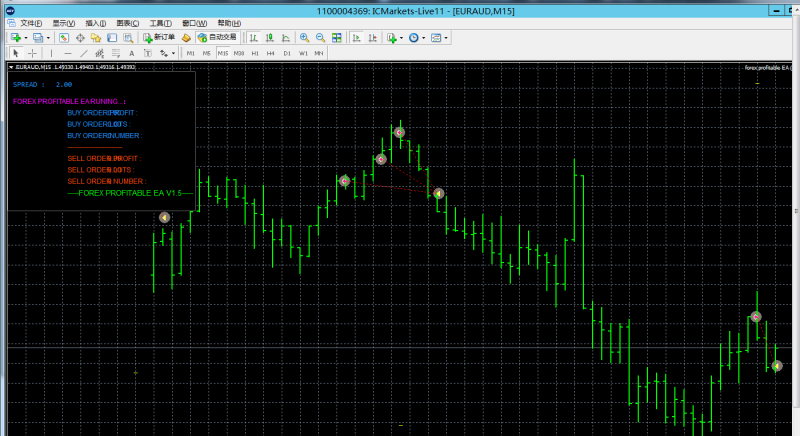
Task: Switch chart to Line Chart mode
Action: 286,38
